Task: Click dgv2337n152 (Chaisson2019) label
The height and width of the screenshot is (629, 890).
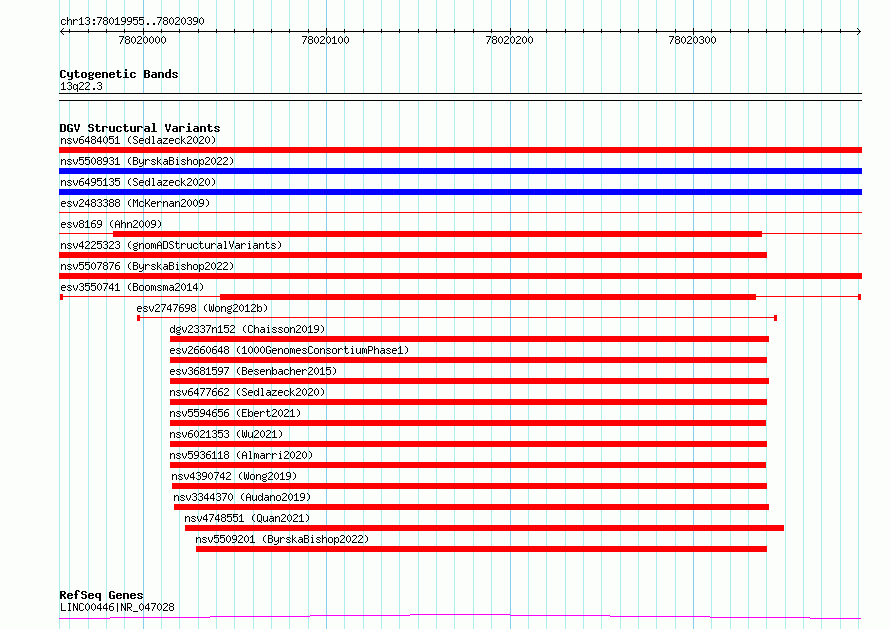Action: tap(247, 329)
